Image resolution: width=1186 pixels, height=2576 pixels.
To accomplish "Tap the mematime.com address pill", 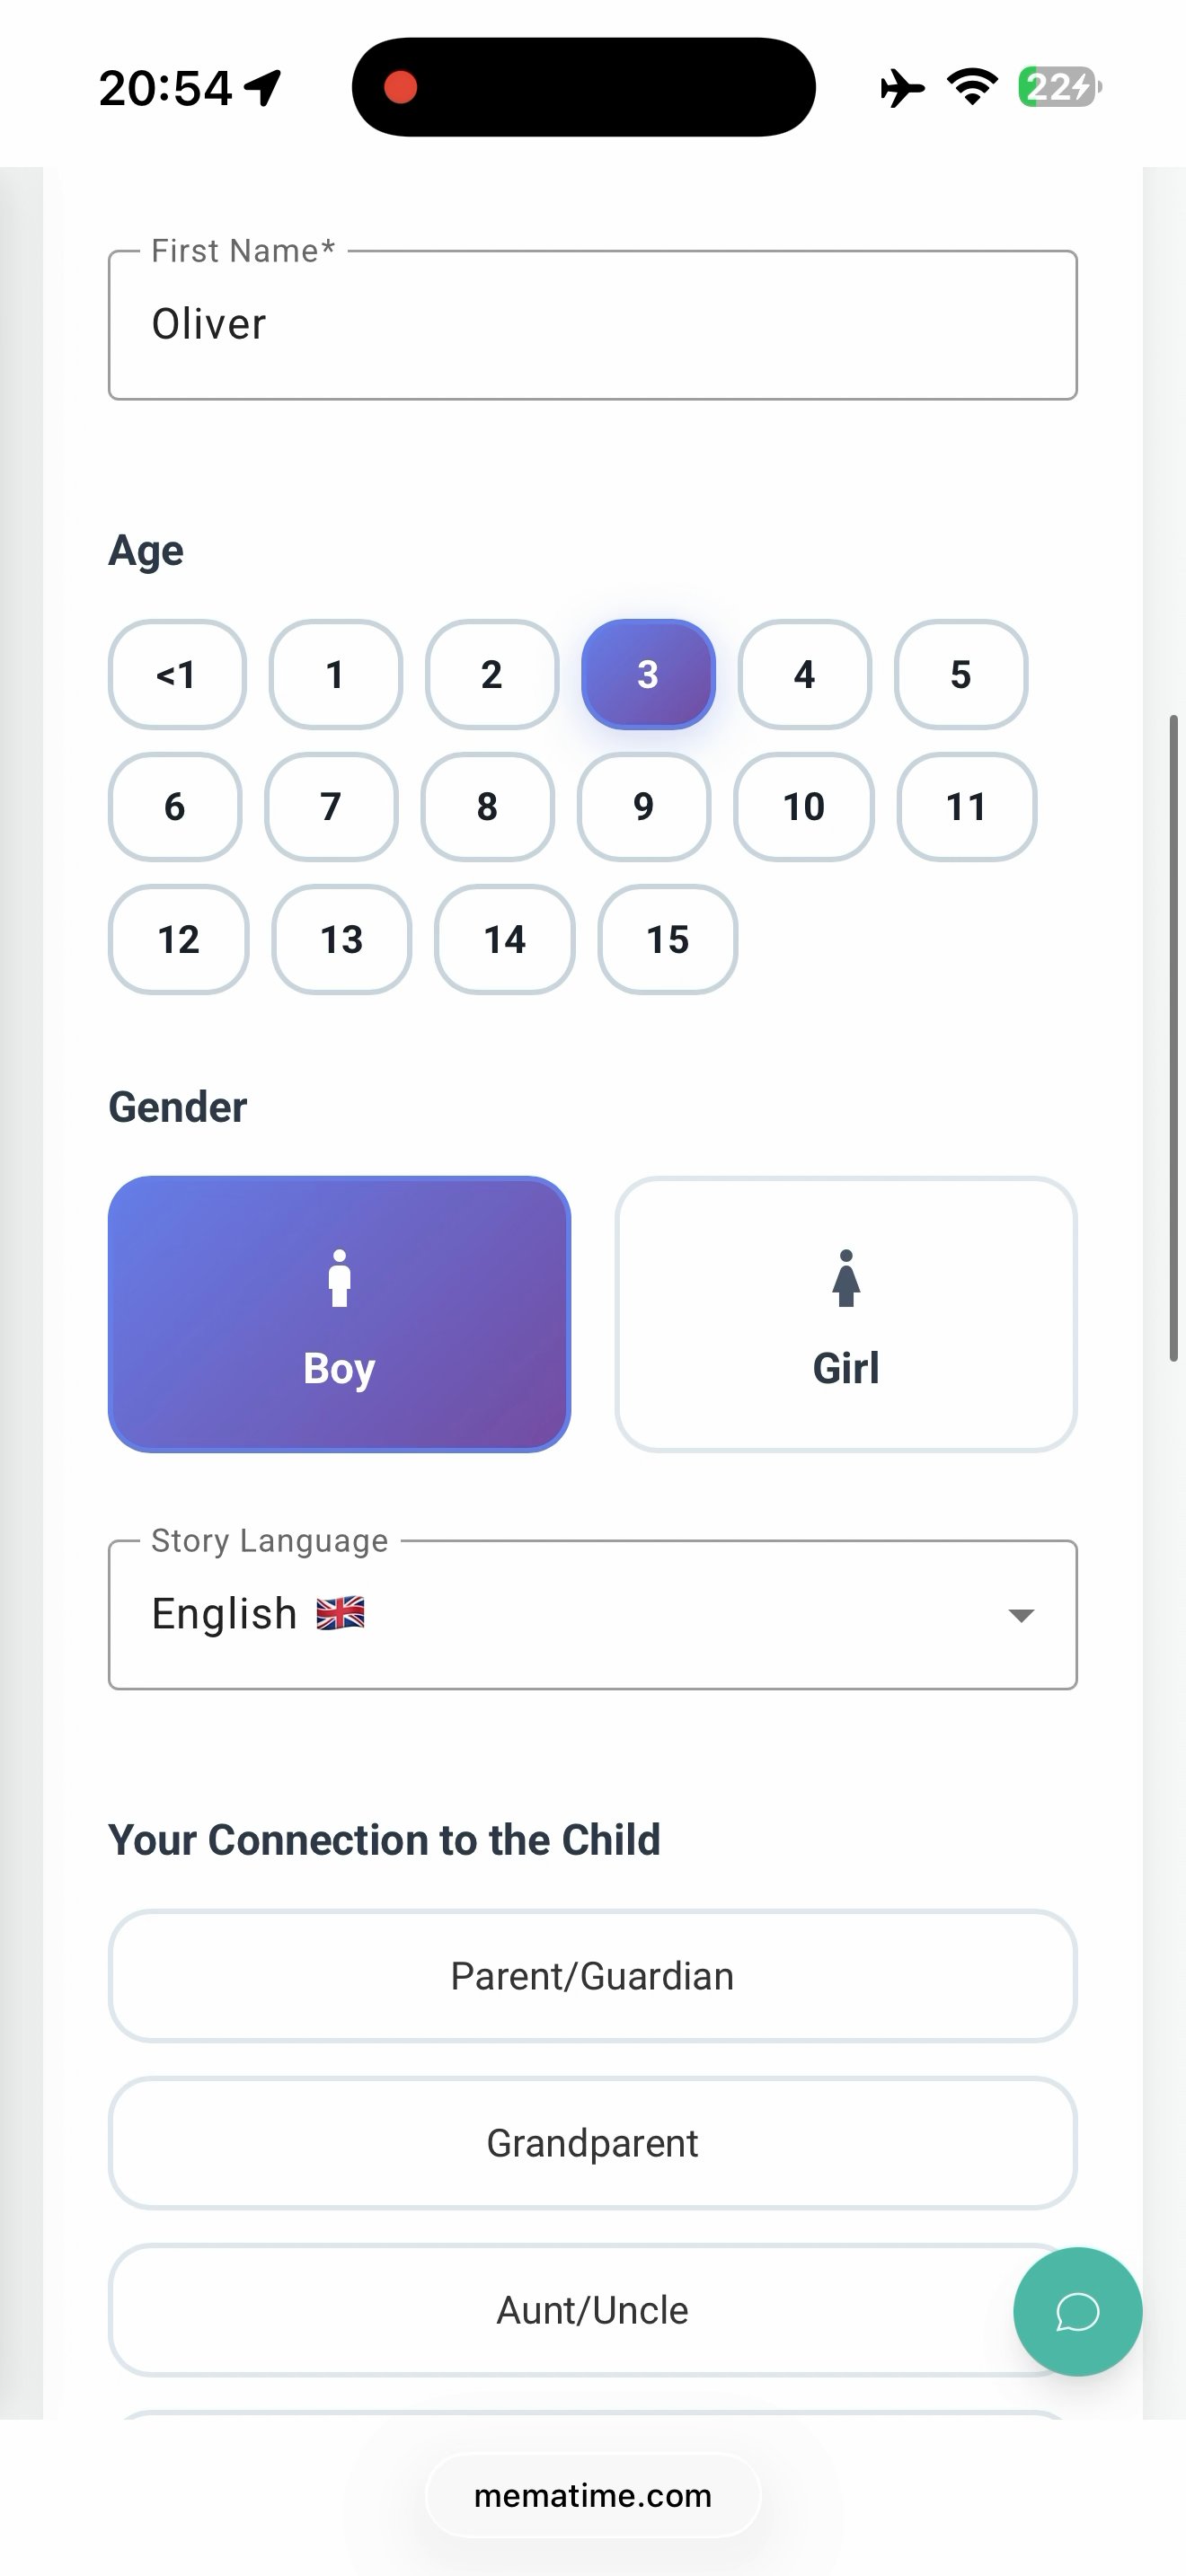I will tap(592, 2496).
